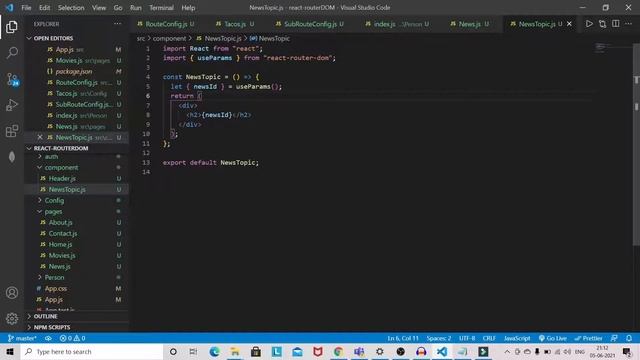Open Manage gear icon in activity bar

pos(12,318)
